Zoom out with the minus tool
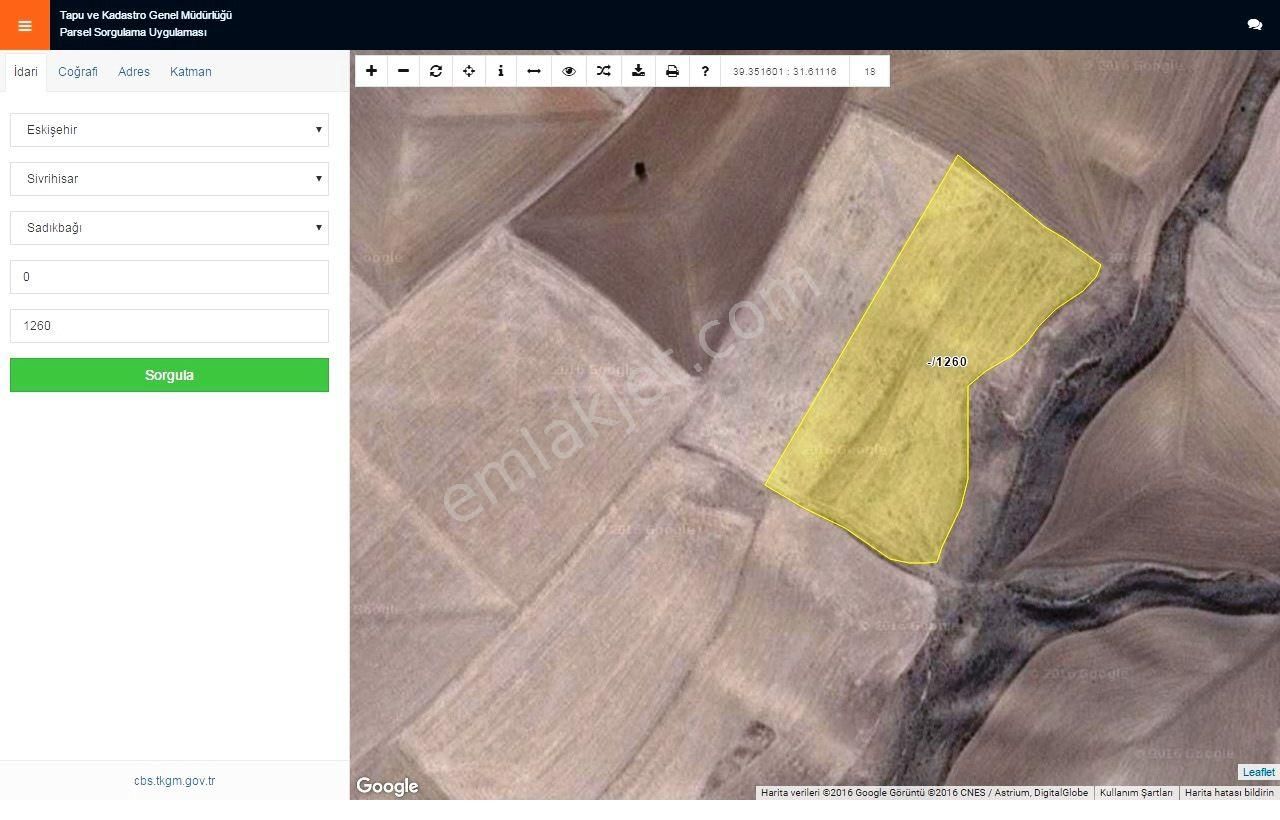This screenshot has width=1280, height=820. click(403, 71)
